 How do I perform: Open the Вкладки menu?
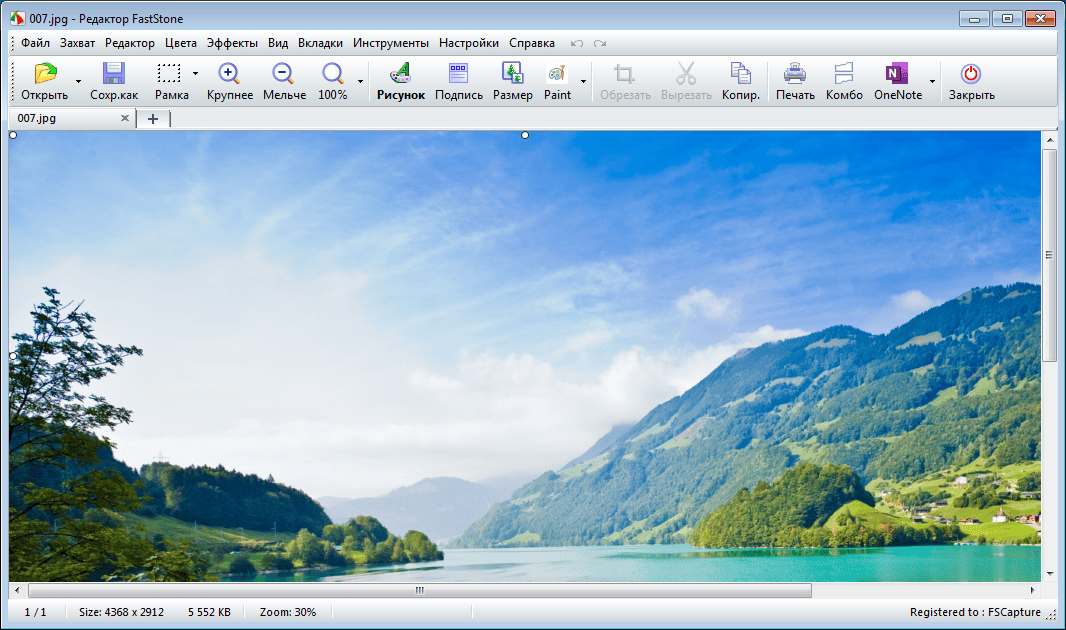click(x=320, y=43)
